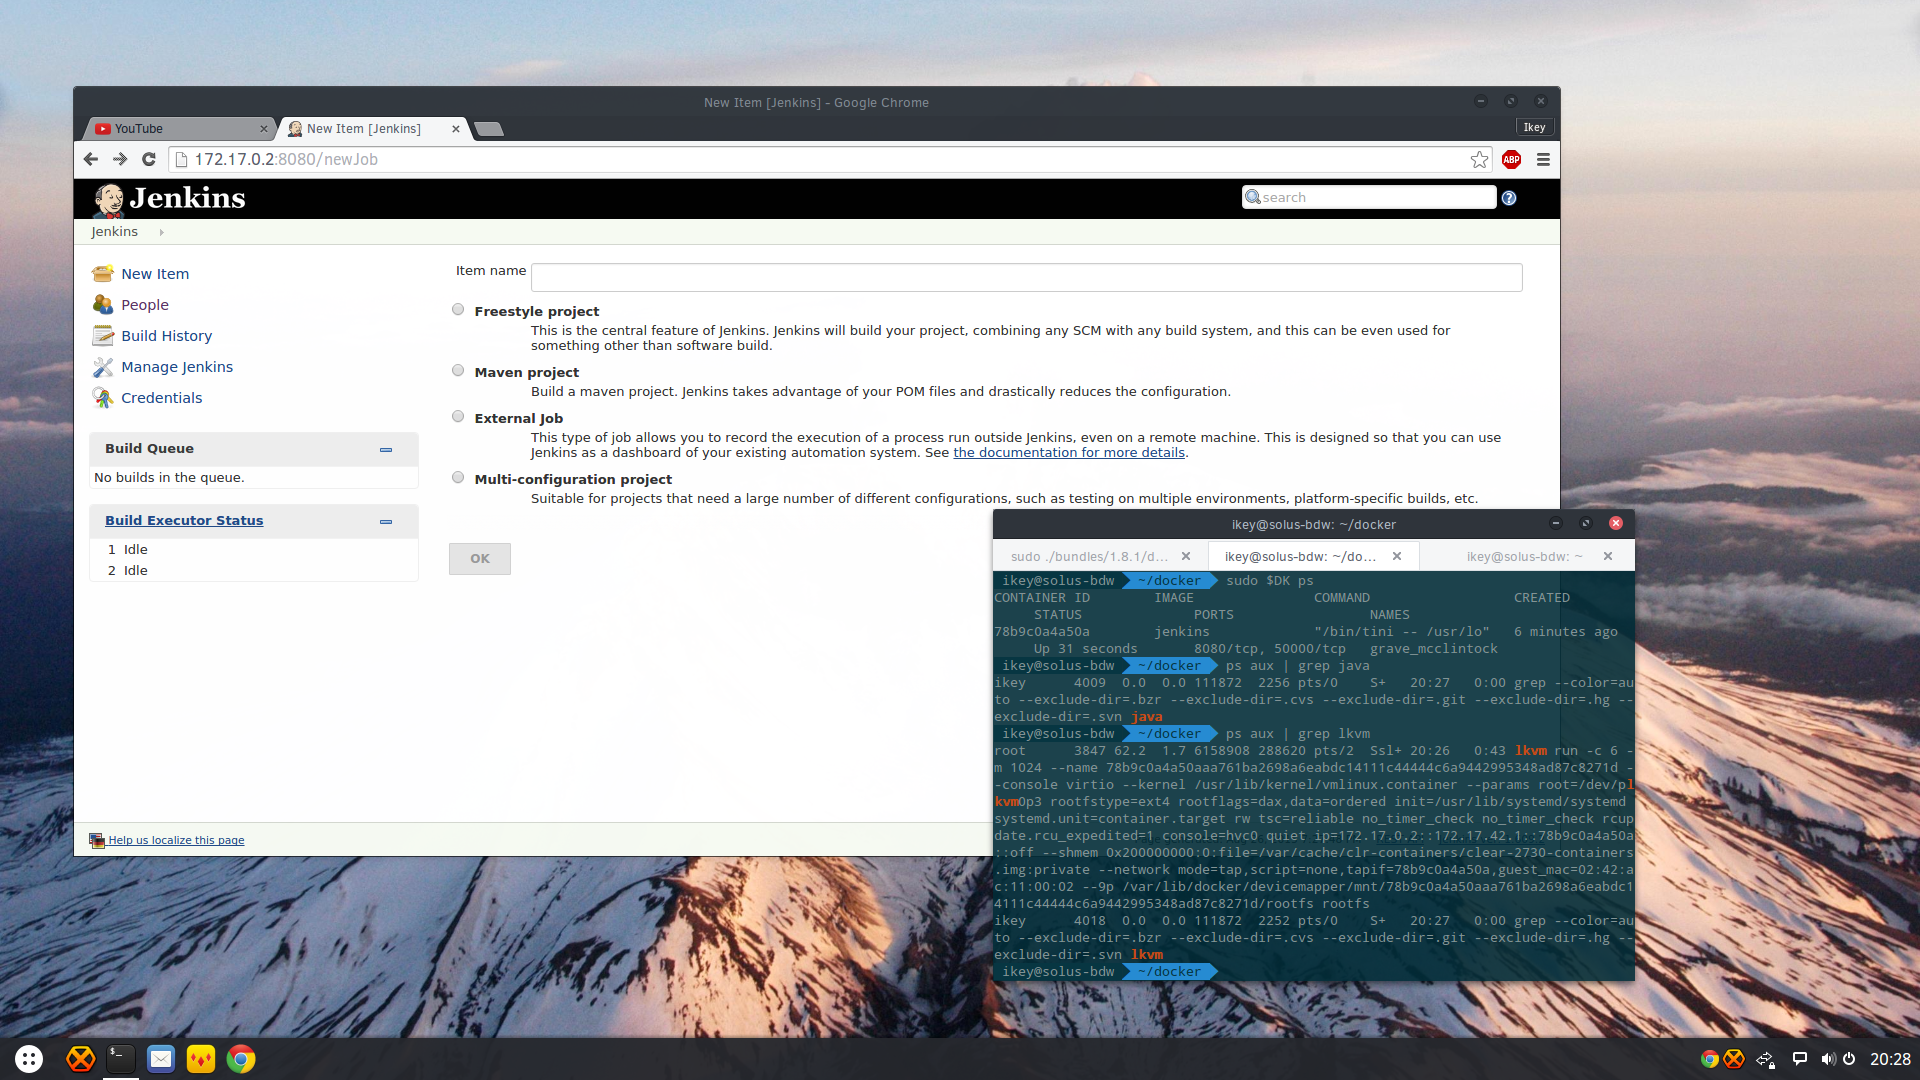Viewport: 1920px width, 1080px height.
Task: Launch the orange X app in taskbar
Action: click(81, 1059)
